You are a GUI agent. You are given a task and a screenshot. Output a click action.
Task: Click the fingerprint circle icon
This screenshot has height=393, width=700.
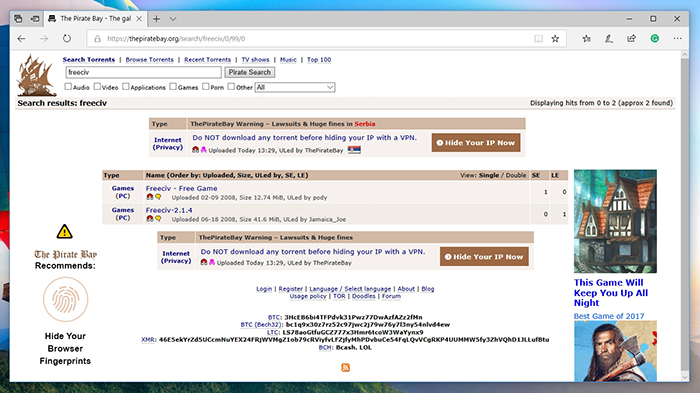pyautogui.click(x=66, y=299)
